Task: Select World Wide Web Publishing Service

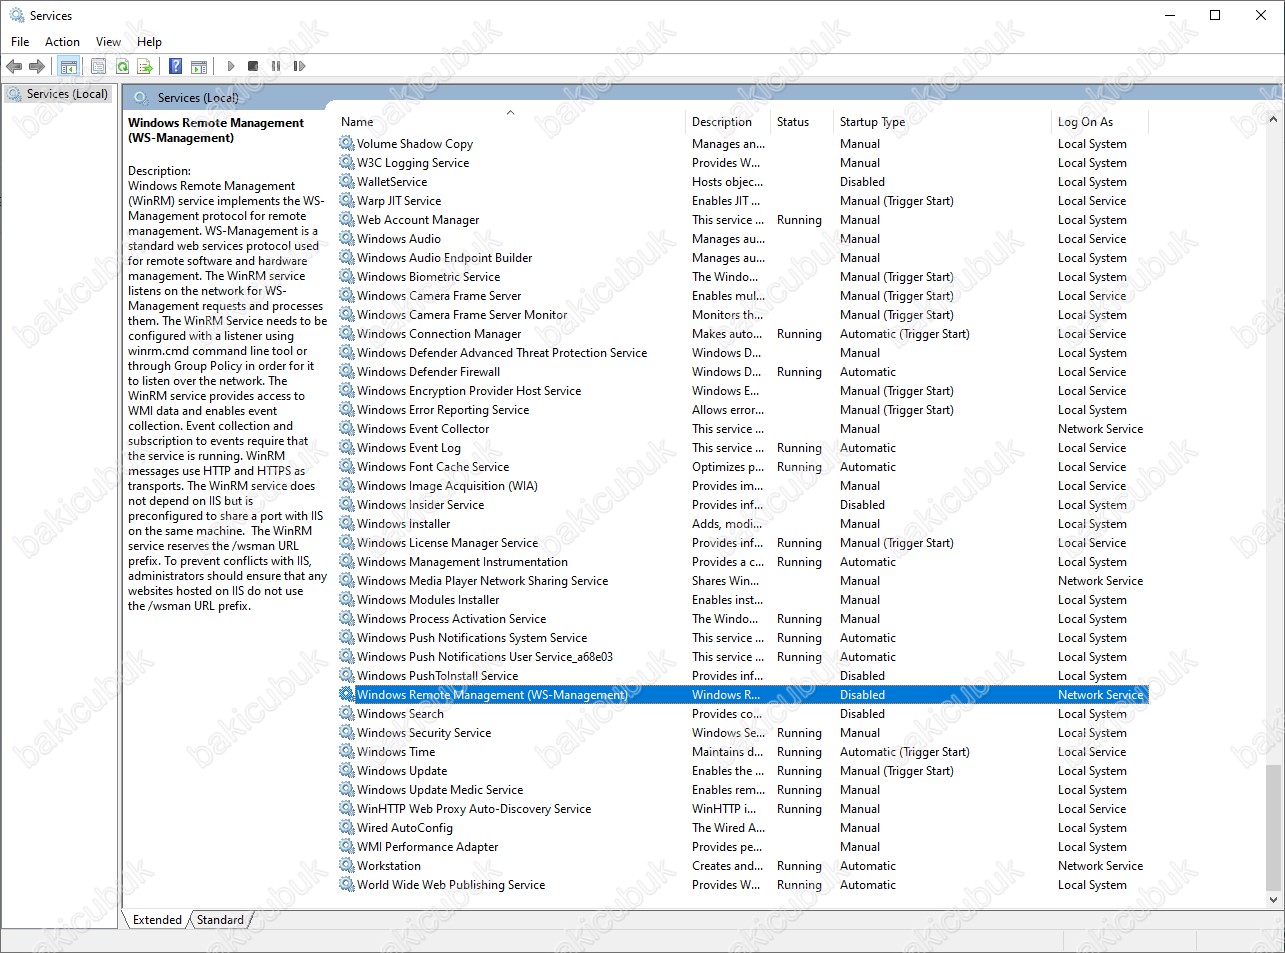Action: 743,884
